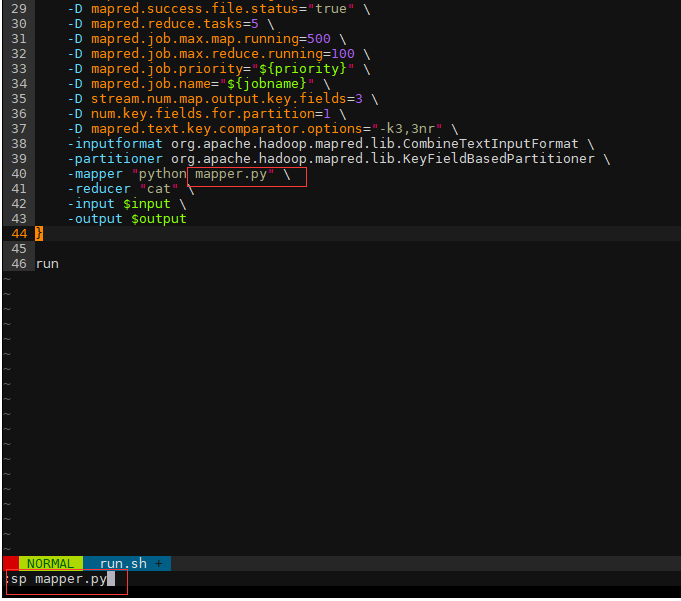
Task: Click run.sh filename in the status line
Action: [123, 563]
